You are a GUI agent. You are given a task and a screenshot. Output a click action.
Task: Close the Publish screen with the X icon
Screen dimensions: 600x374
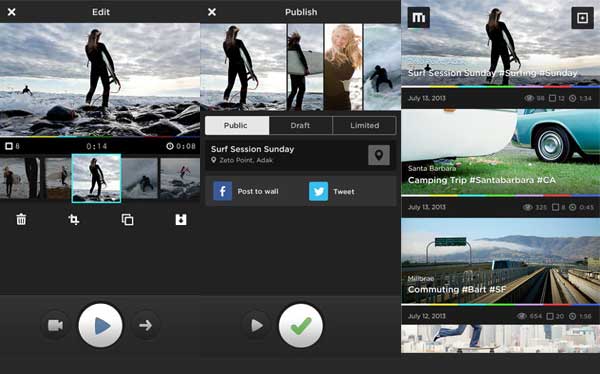pos(212,12)
